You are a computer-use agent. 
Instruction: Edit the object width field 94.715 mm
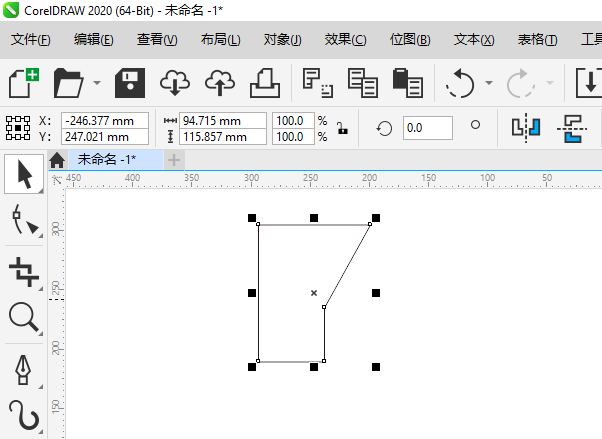(x=223, y=121)
